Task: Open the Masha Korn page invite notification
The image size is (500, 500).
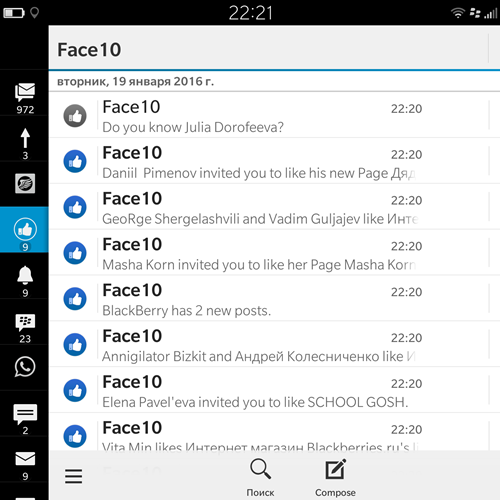Action: 274,253
